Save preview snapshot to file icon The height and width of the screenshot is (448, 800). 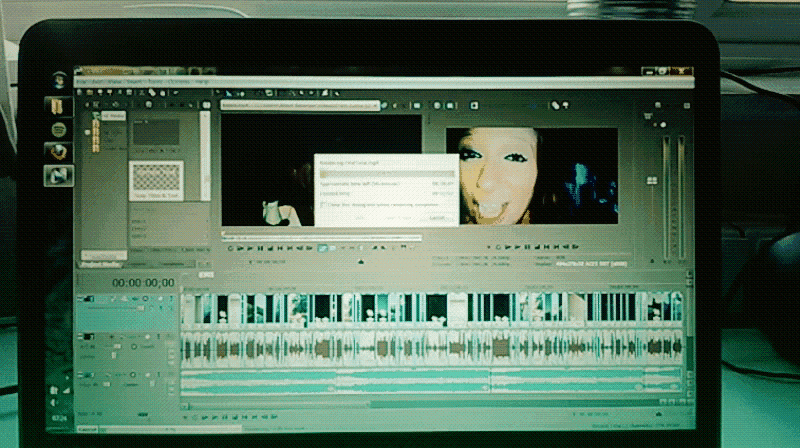565,105
